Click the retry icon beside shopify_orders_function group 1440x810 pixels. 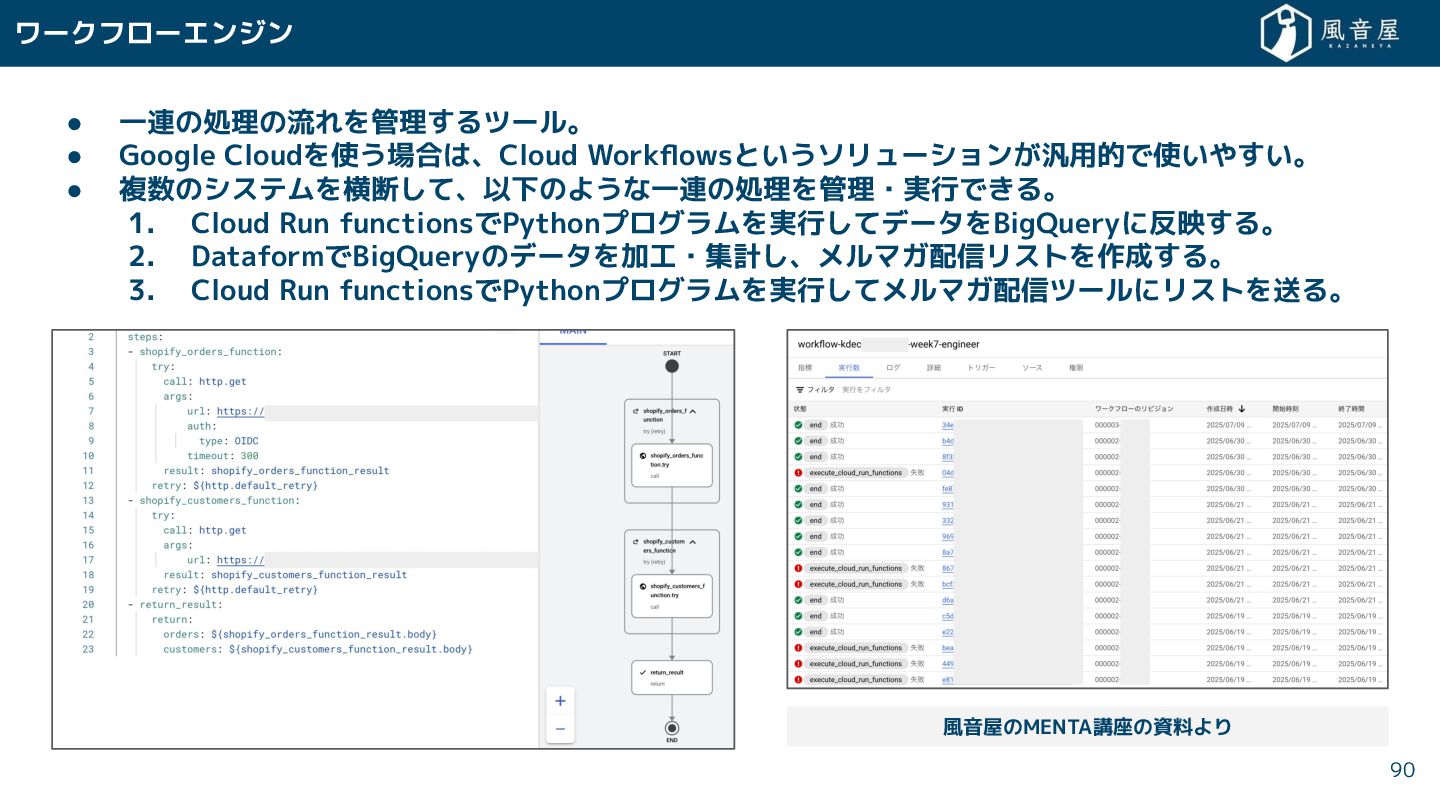pos(636,411)
